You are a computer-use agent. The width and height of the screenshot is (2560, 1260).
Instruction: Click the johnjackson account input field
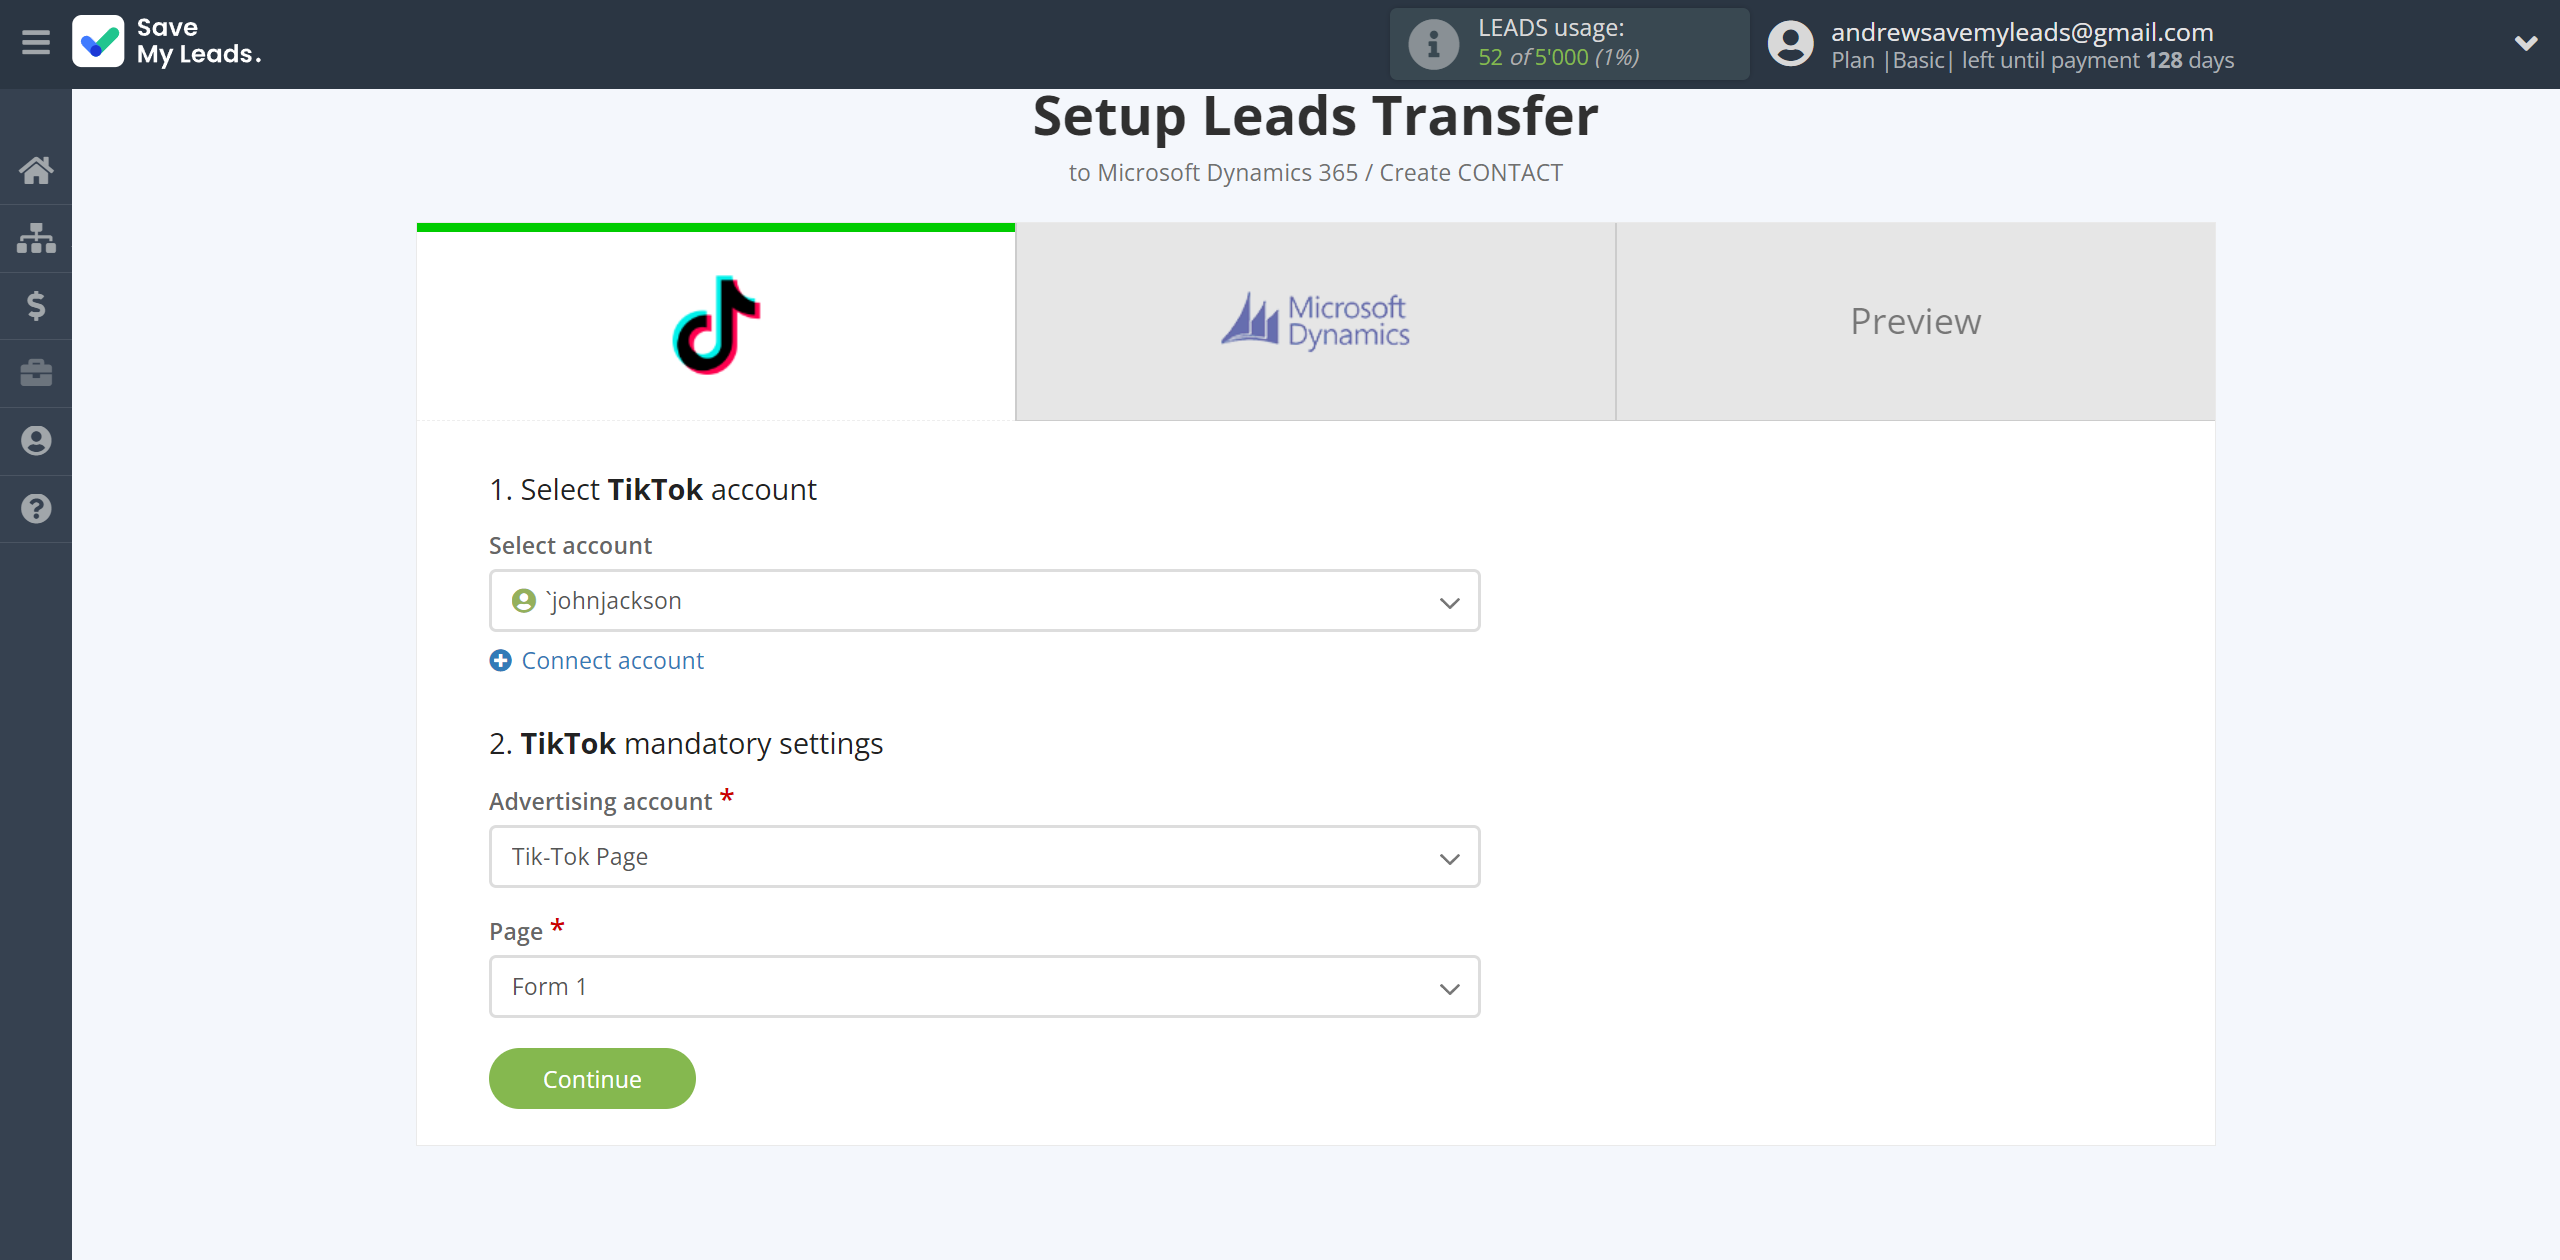(983, 599)
